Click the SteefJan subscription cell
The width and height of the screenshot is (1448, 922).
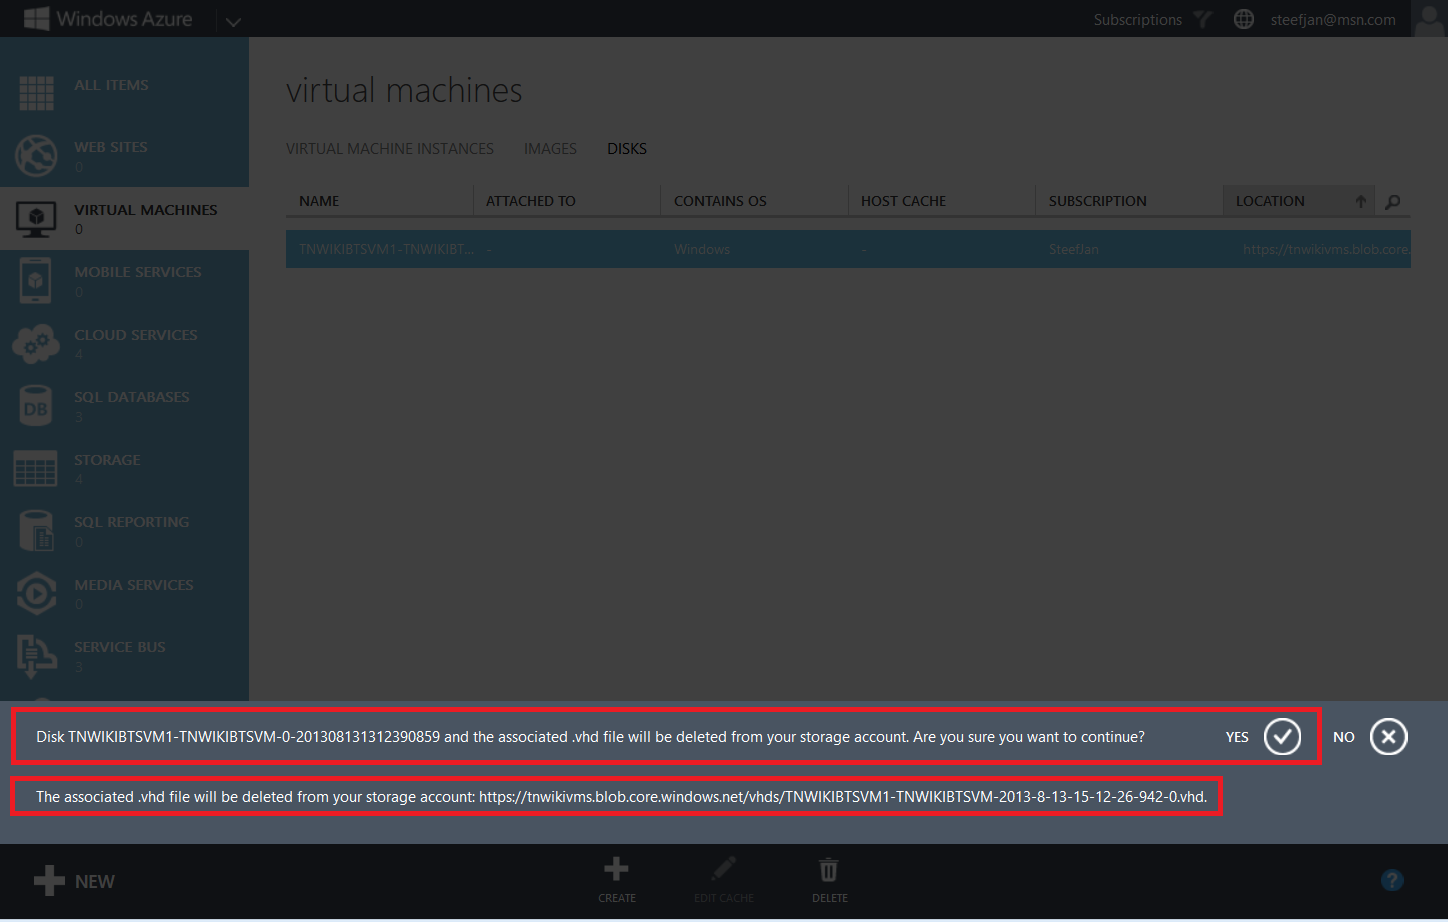click(1074, 249)
